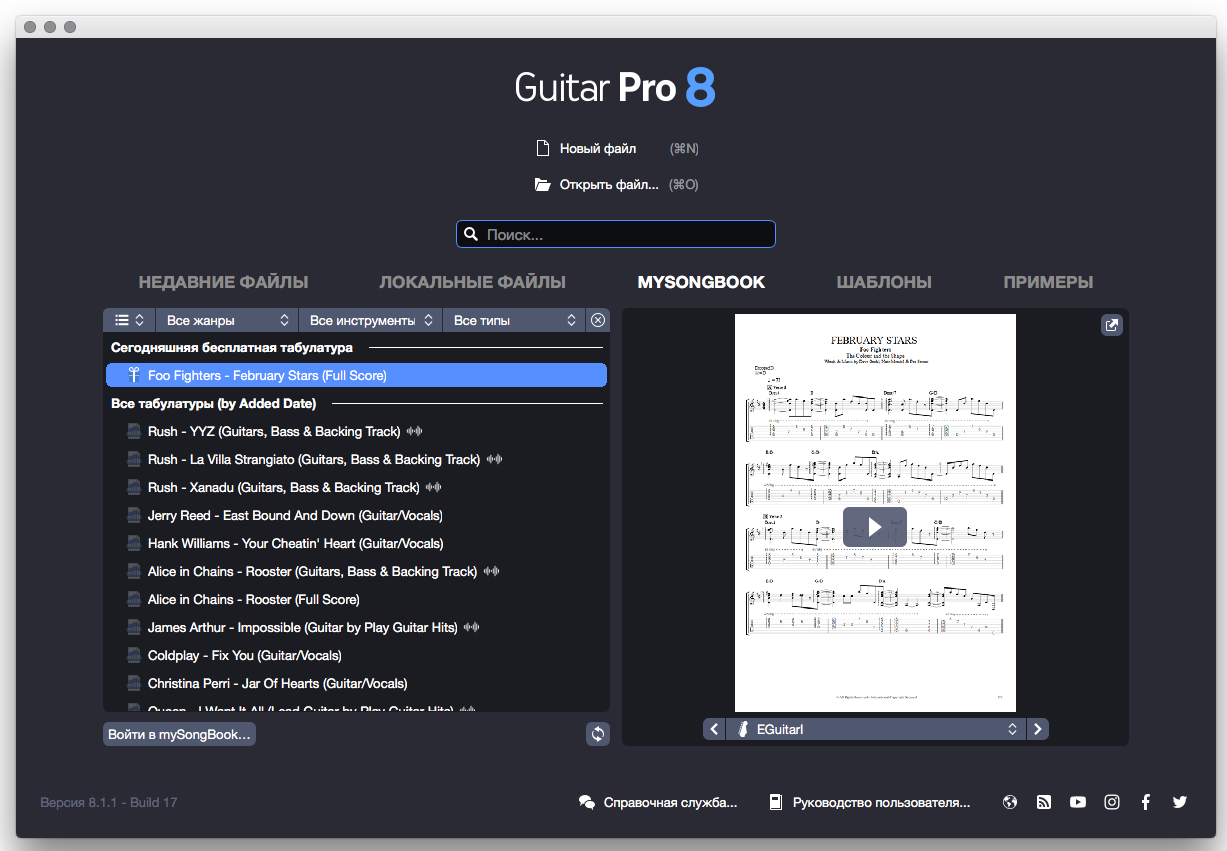Click the Instagram icon

point(1112,802)
